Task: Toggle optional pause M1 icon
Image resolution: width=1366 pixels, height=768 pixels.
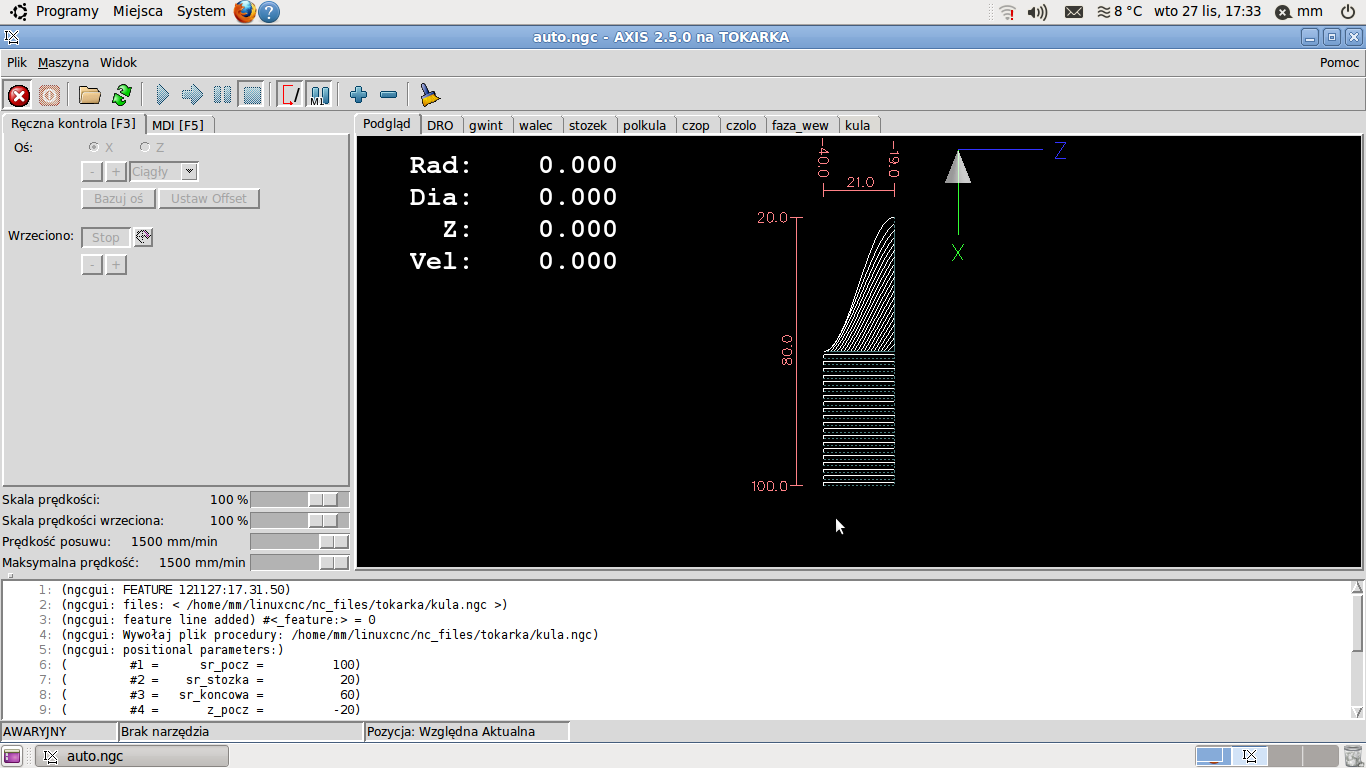Action: tap(319, 95)
